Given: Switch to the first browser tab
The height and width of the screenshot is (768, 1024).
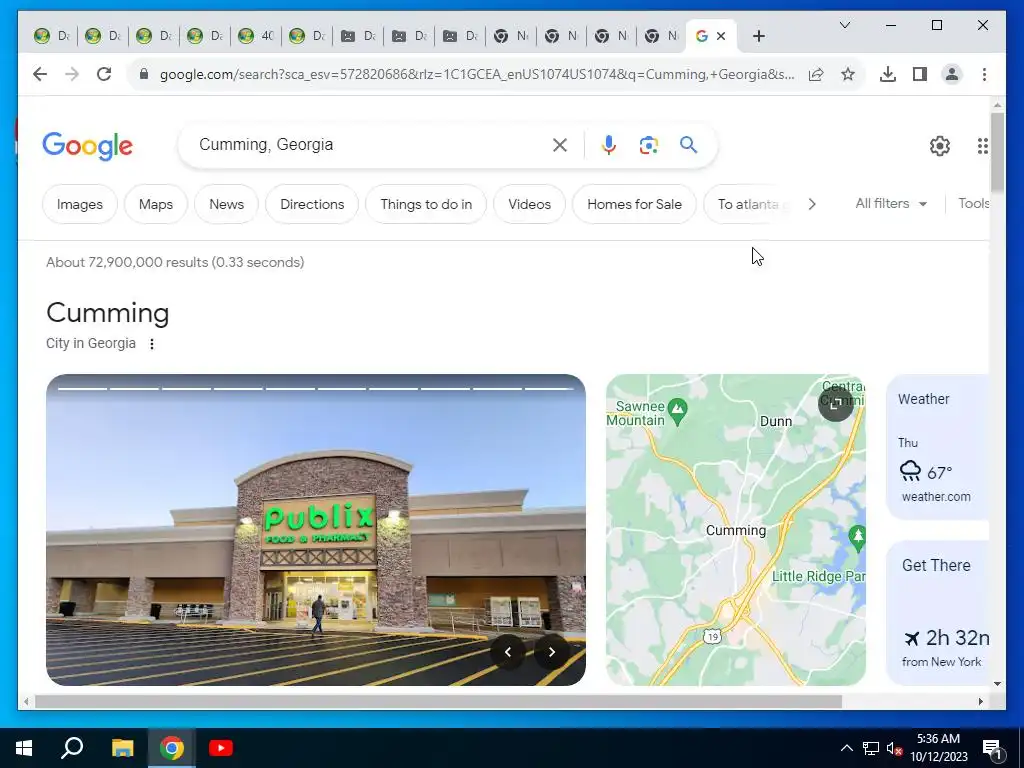Looking at the screenshot, I should (x=52, y=36).
